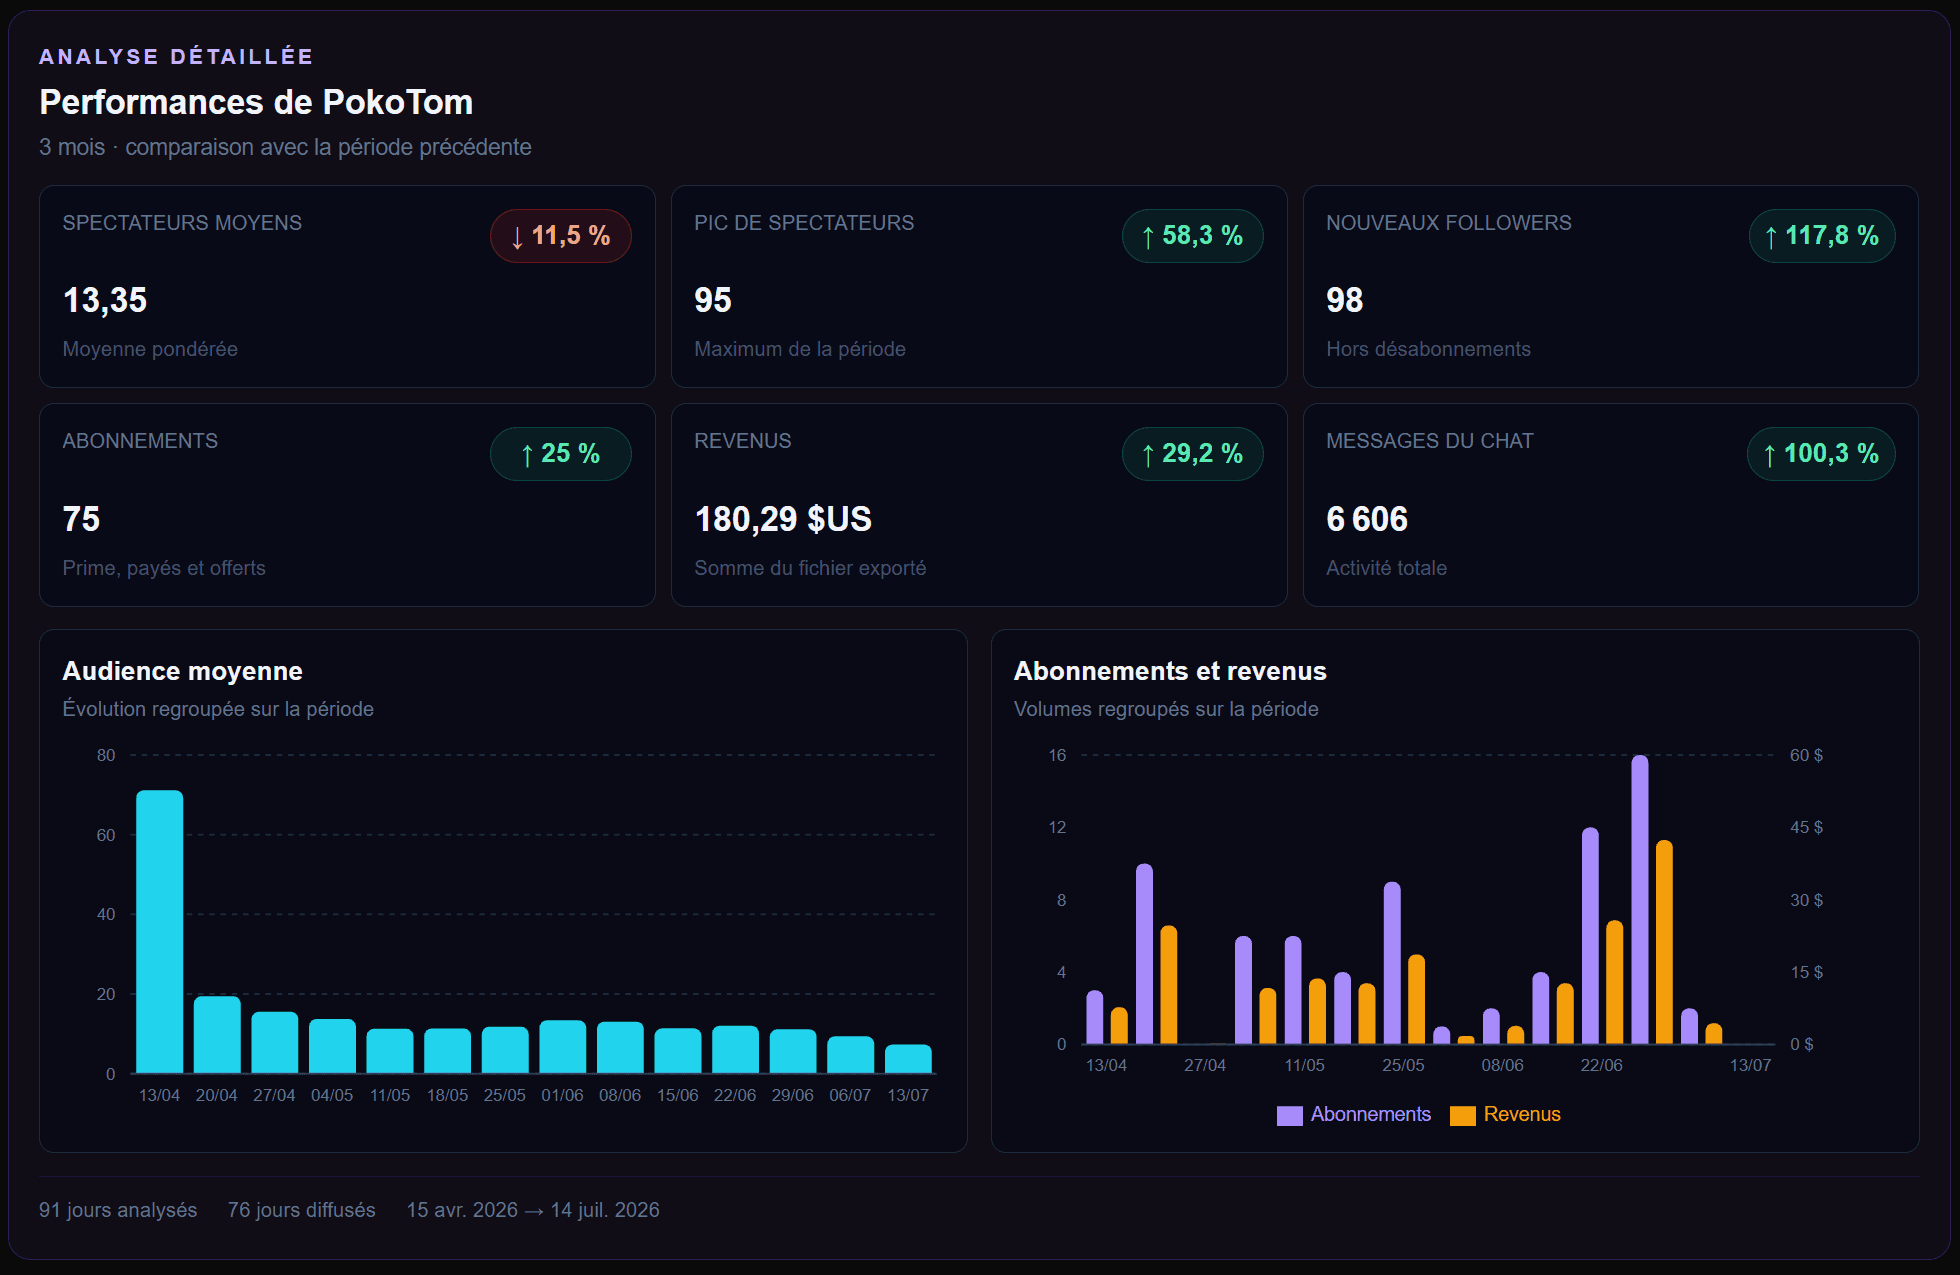This screenshot has width=1960, height=1275.
Task: Click the Maximum de la période caption
Action: 800,349
